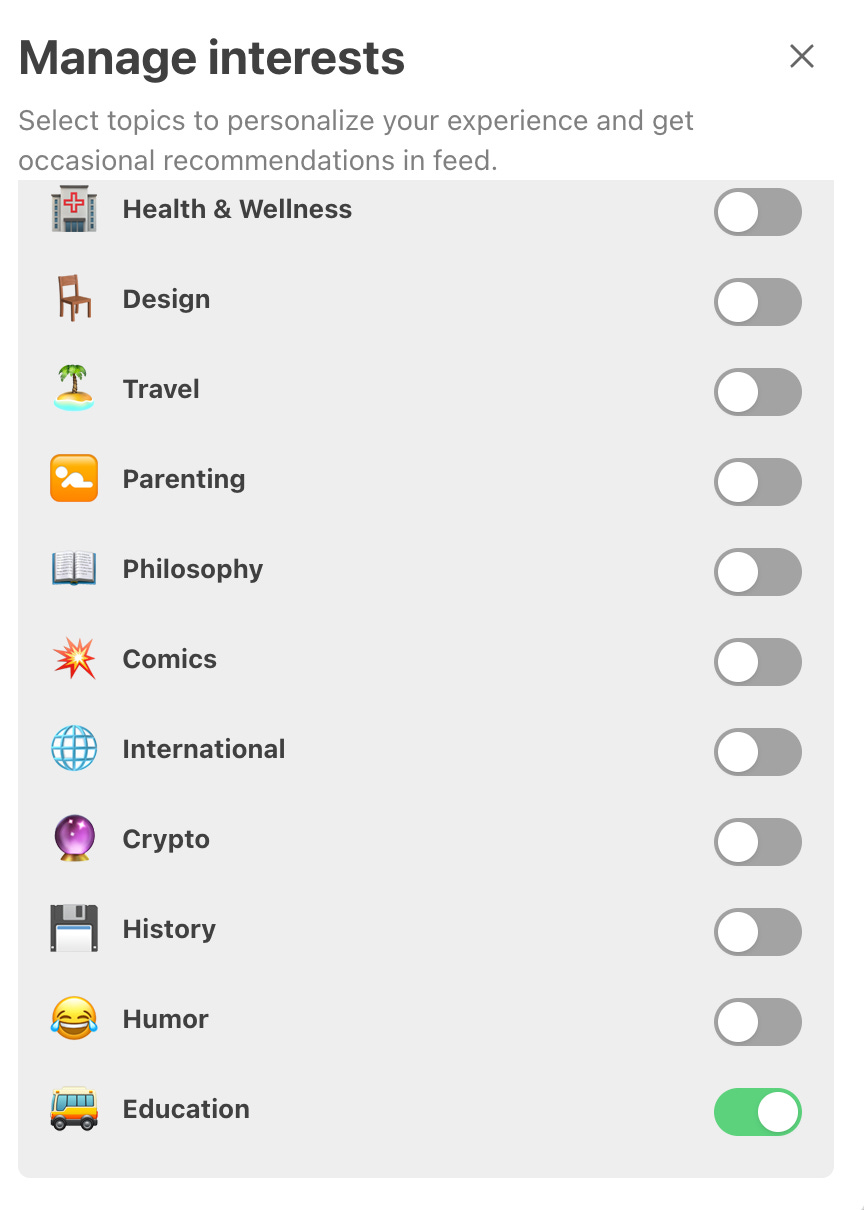864x1210 pixels.
Task: Enable the Health & Wellness toggle
Action: point(758,212)
